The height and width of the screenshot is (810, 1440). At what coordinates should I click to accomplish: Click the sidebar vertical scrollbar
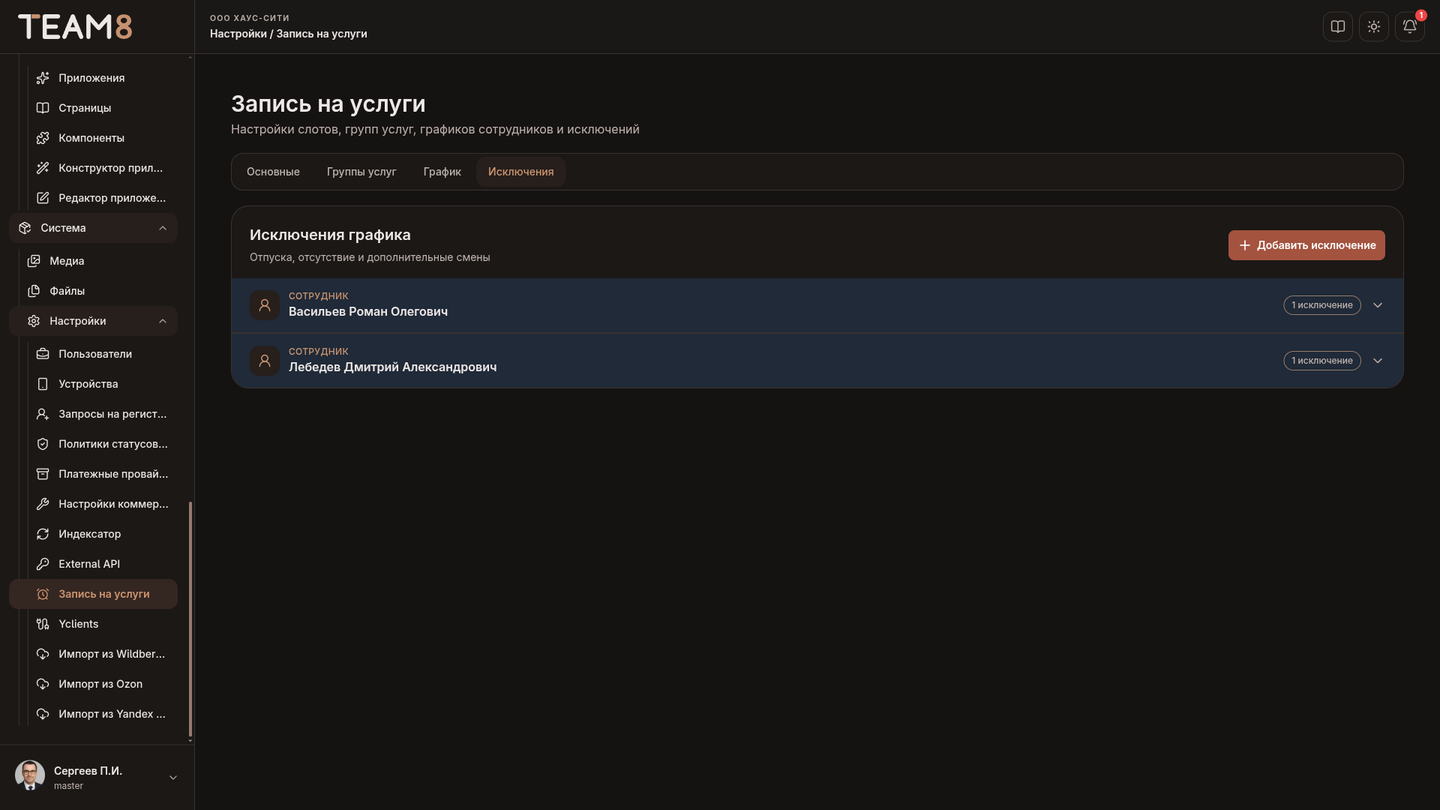point(190,618)
